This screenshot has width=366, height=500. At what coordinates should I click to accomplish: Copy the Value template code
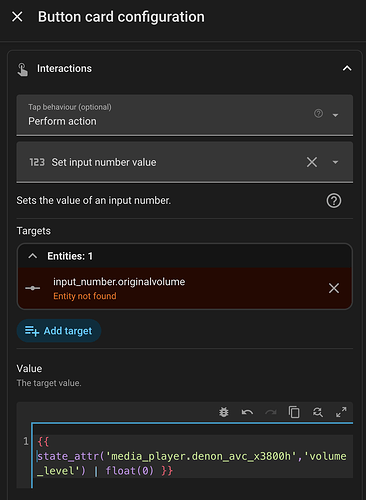click(x=294, y=412)
